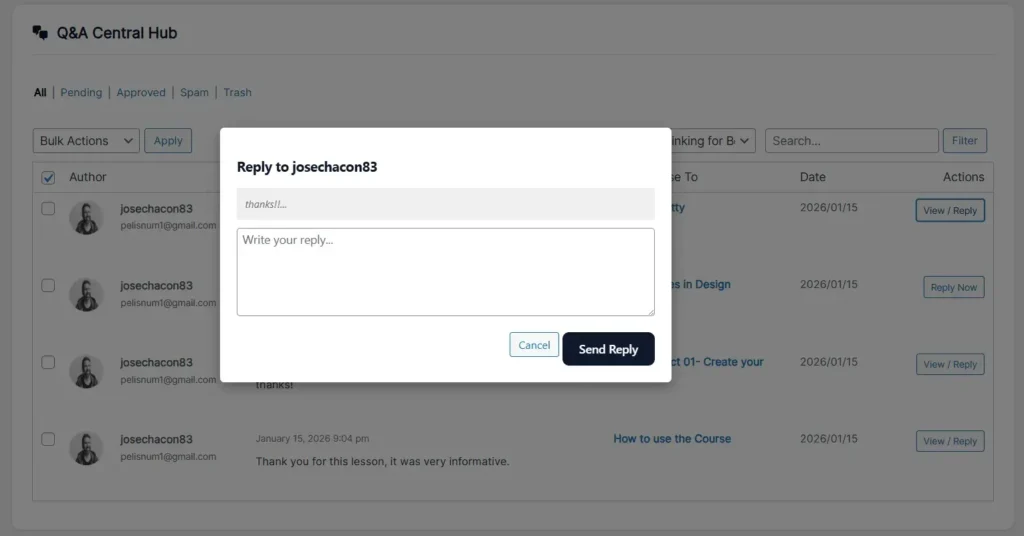This screenshot has width=1024, height=536.
Task: Switch to the Pending filter tab
Action: pyautogui.click(x=81, y=93)
